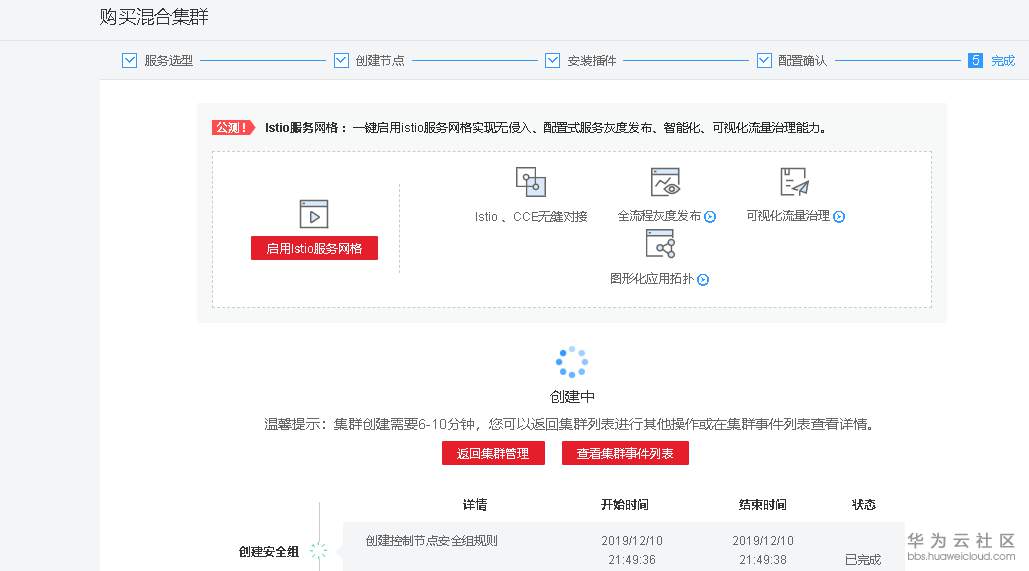This screenshot has height=571, width=1029.
Task: Click the 可视化流量治理 text
Action: (788, 216)
